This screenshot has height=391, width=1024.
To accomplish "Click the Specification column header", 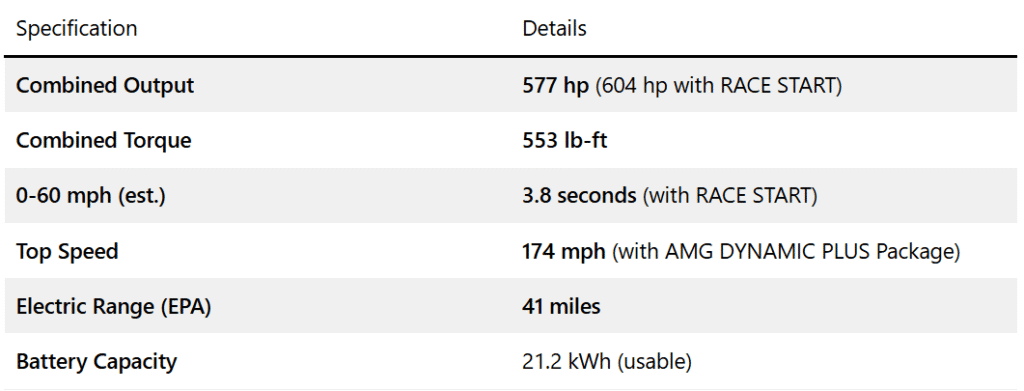I will 76,29.
